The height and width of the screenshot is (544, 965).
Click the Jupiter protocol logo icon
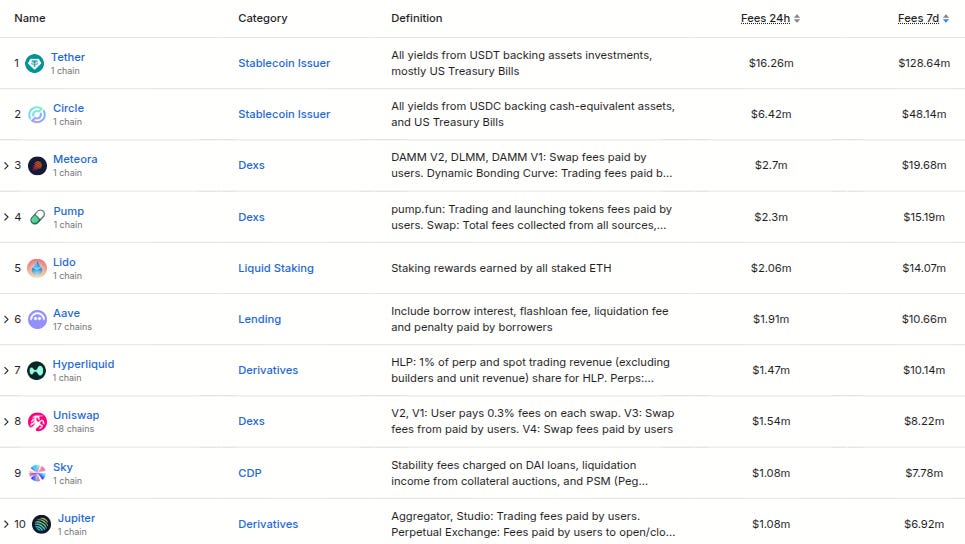[x=41, y=524]
